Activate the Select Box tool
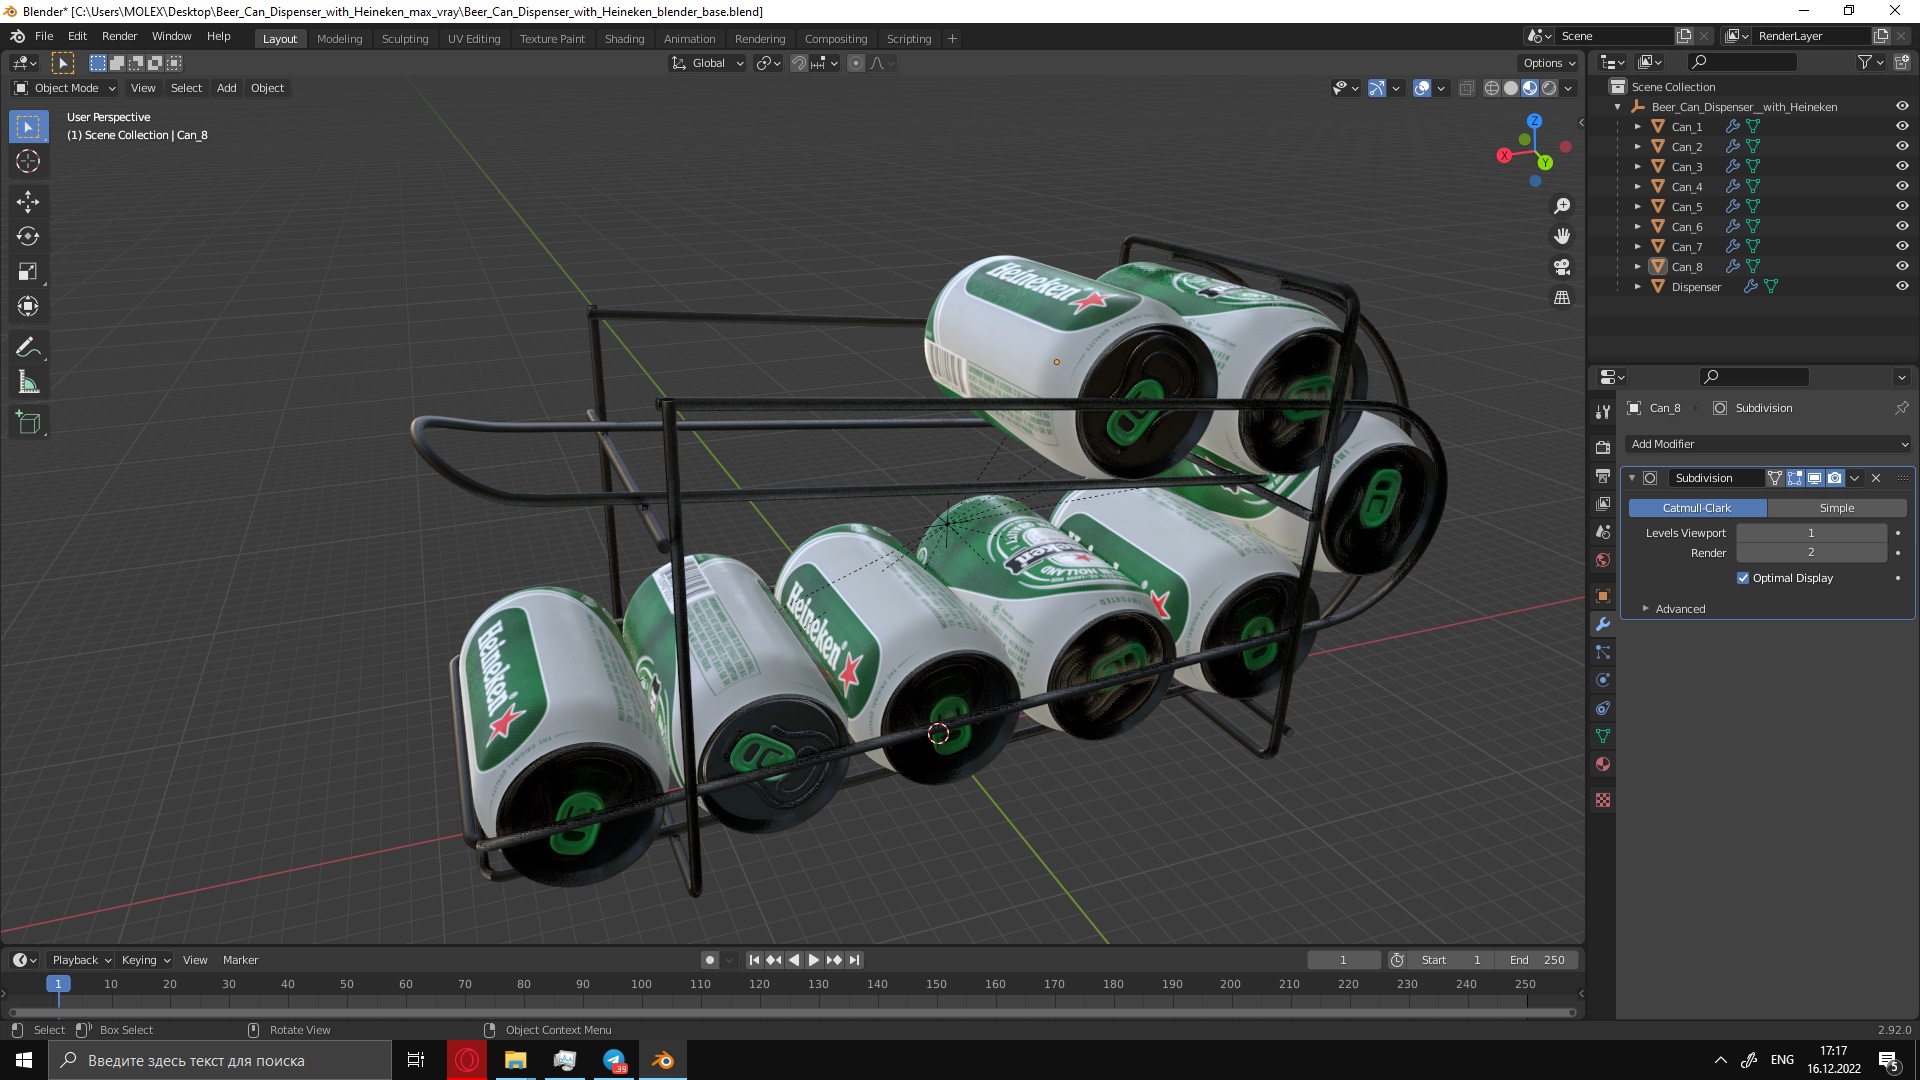Image resolution: width=1920 pixels, height=1080 pixels. 28,127
